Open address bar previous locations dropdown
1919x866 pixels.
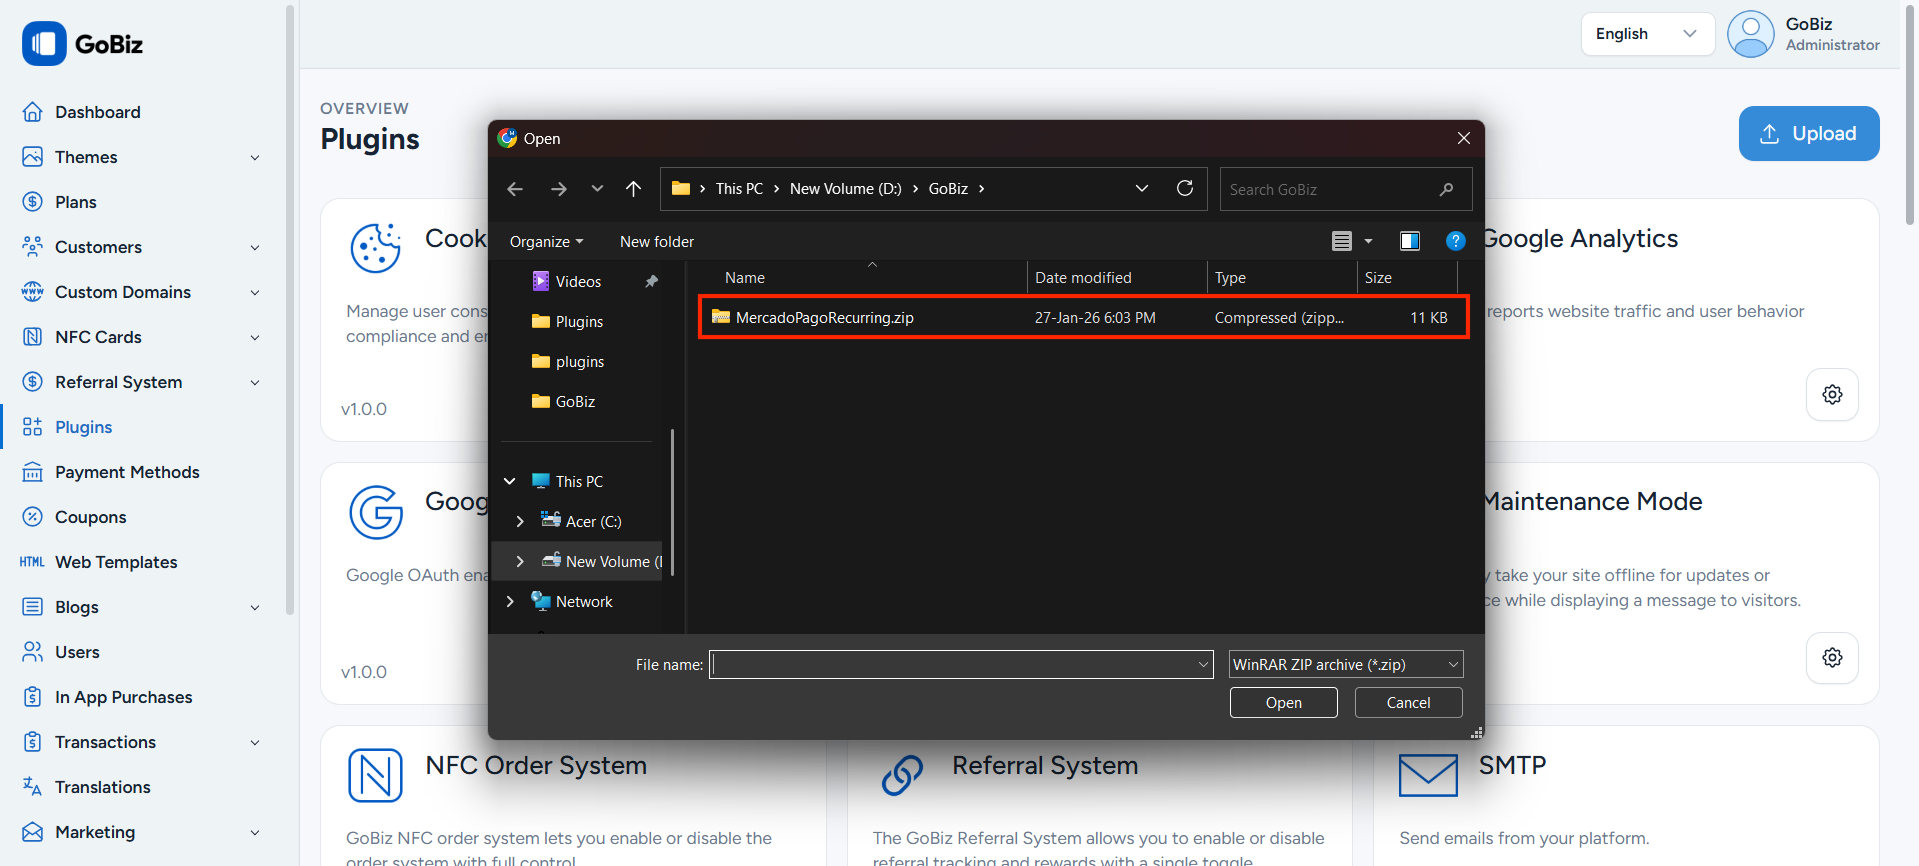1141,189
